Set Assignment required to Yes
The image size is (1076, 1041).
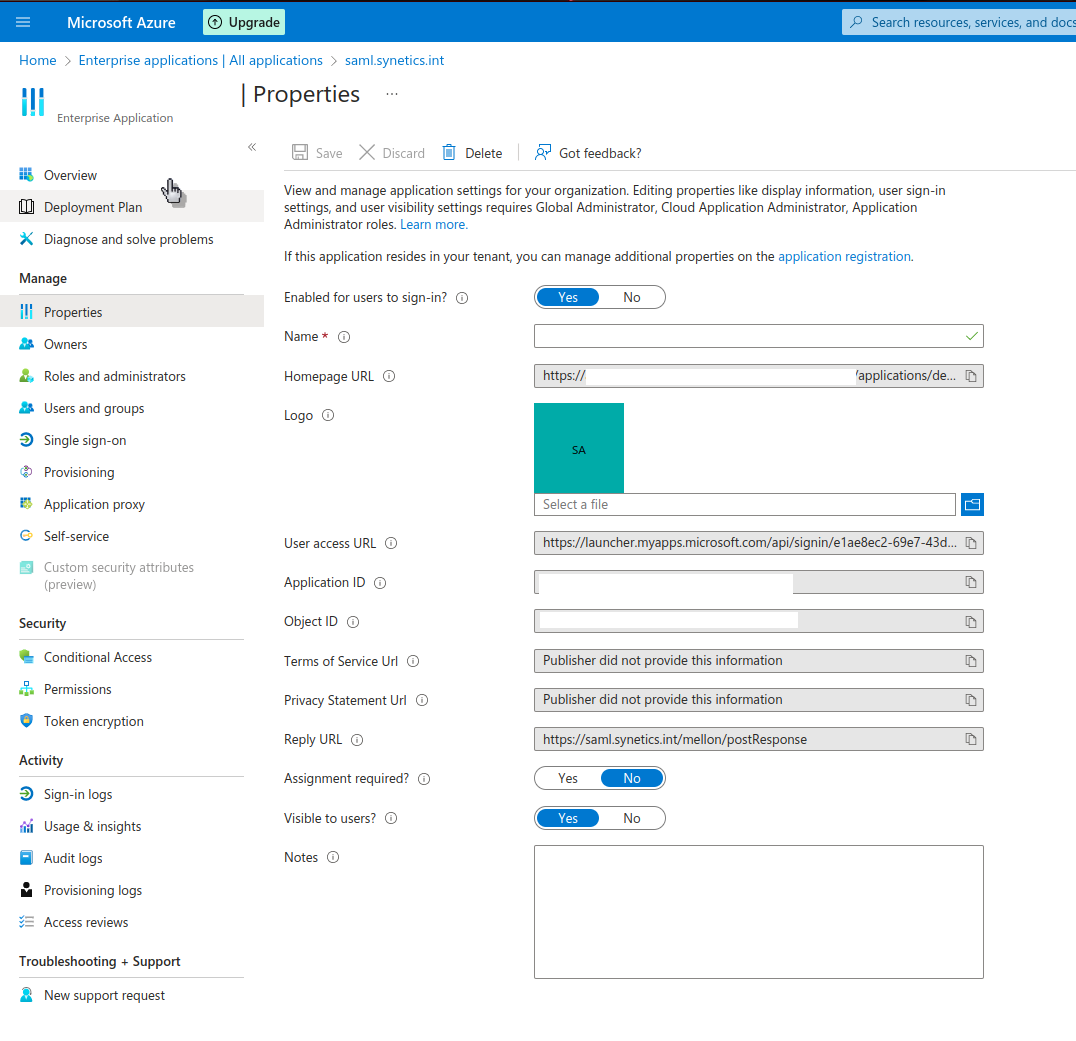pyautogui.click(x=568, y=778)
